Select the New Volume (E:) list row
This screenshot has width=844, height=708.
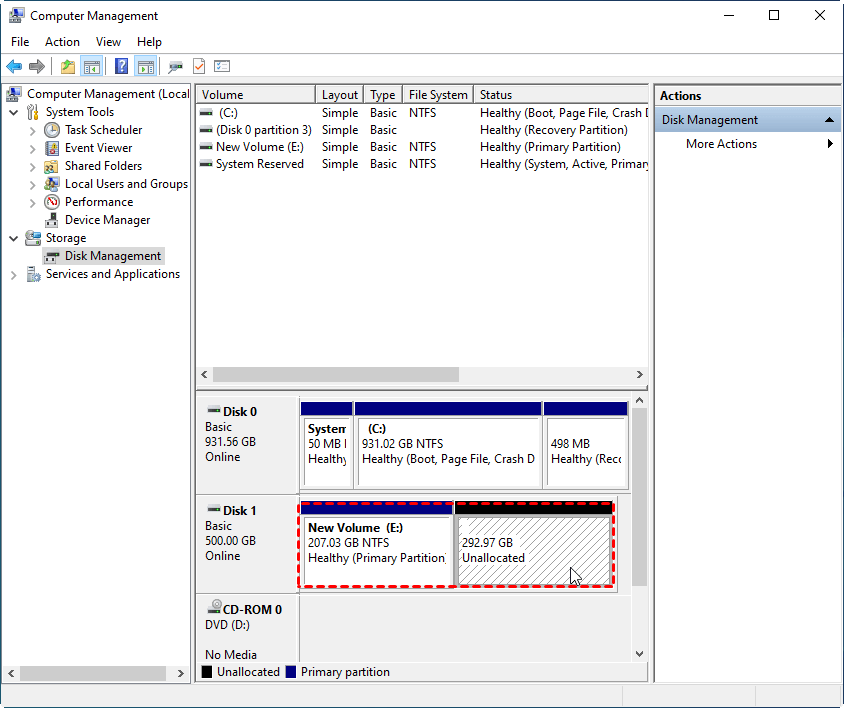tap(422, 147)
